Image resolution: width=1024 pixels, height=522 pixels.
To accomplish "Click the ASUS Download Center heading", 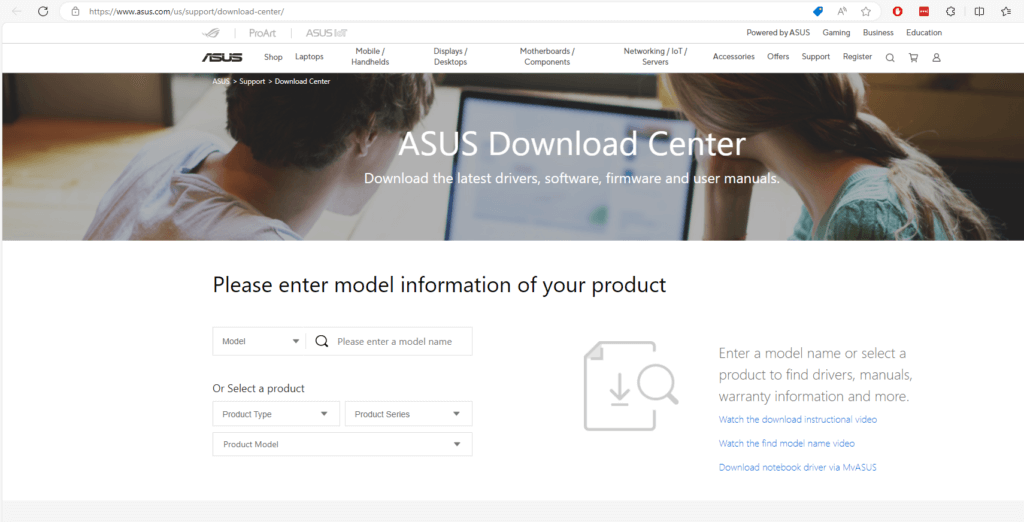I will tap(571, 144).
